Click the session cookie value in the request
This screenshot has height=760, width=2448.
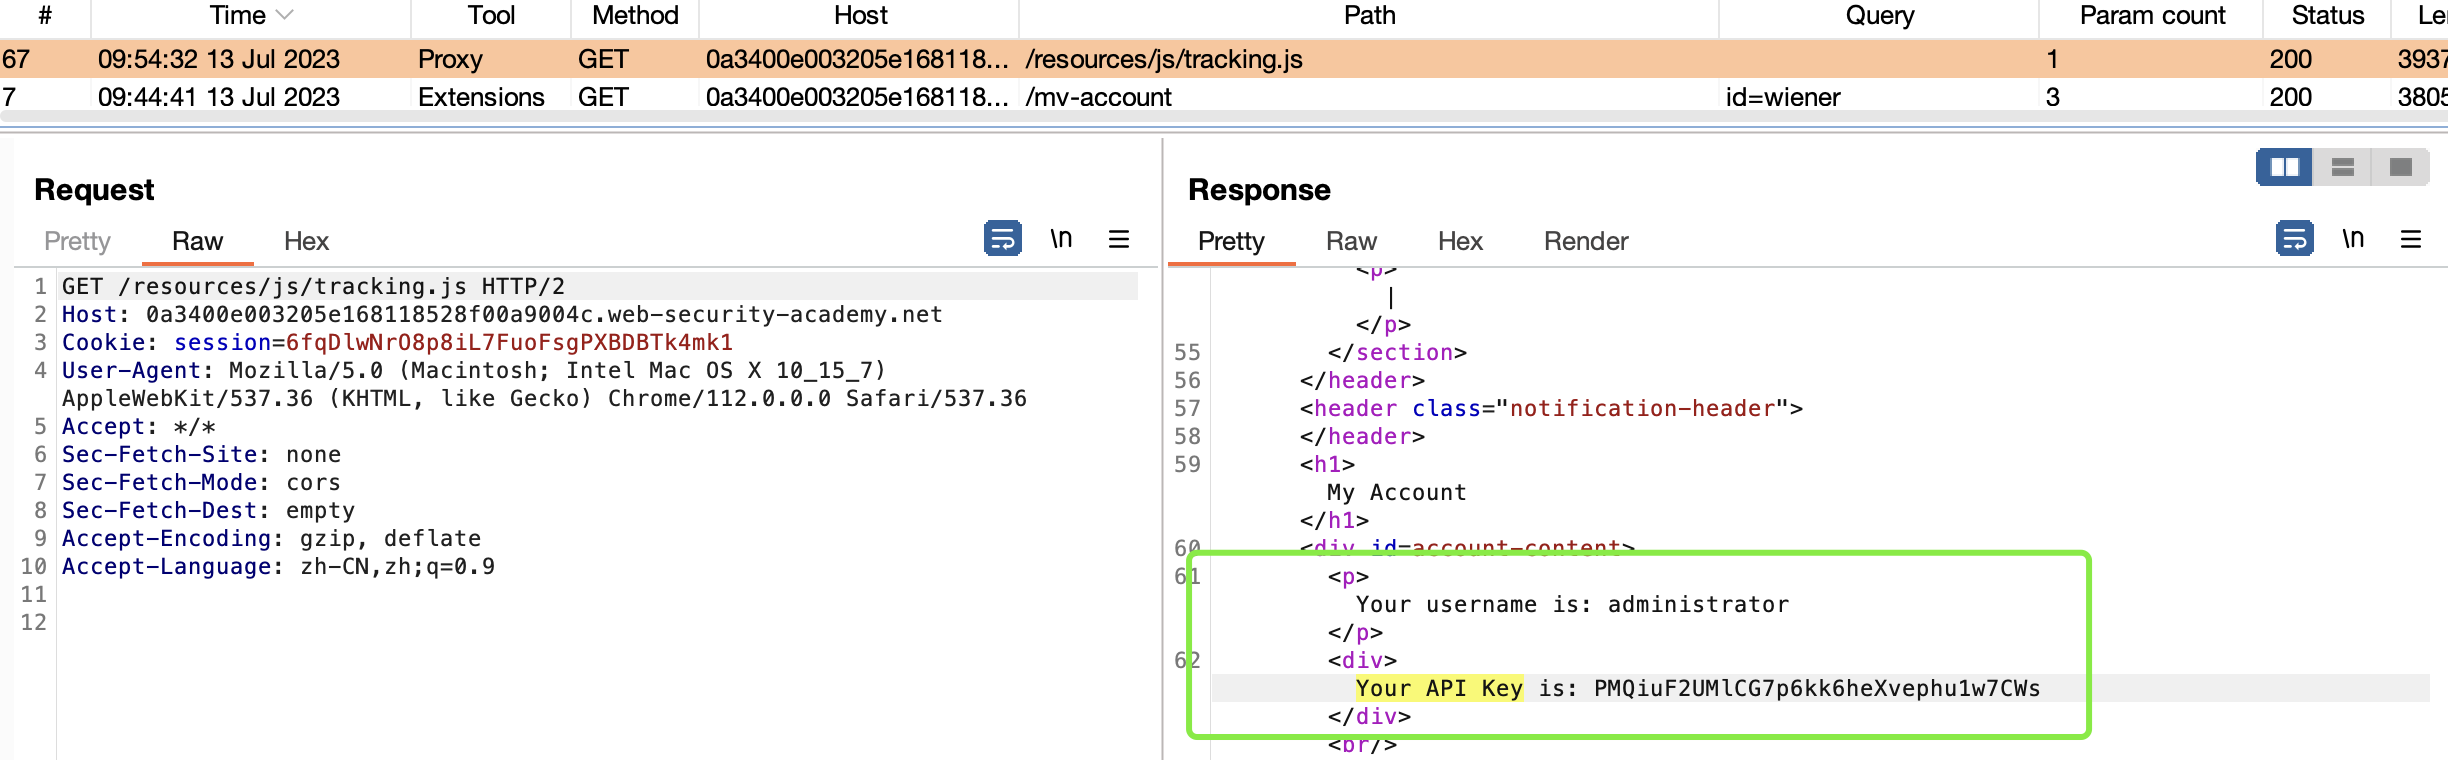pos(509,342)
